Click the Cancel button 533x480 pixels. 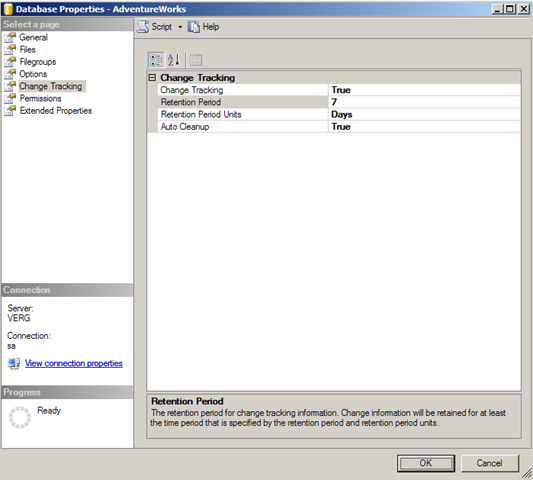489,463
